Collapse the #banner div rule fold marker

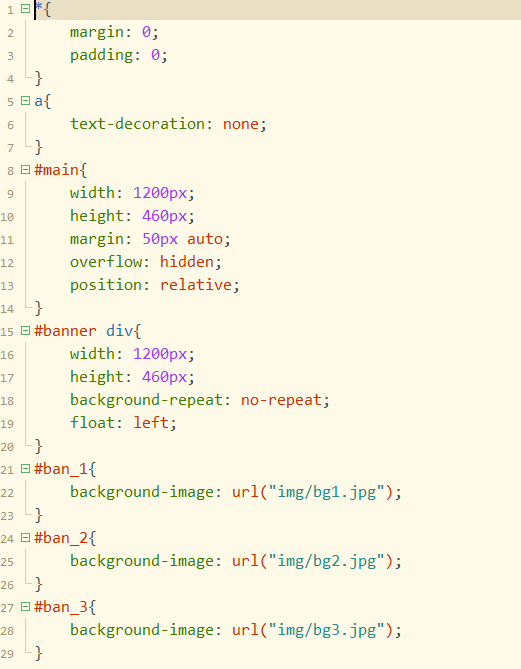point(26,331)
